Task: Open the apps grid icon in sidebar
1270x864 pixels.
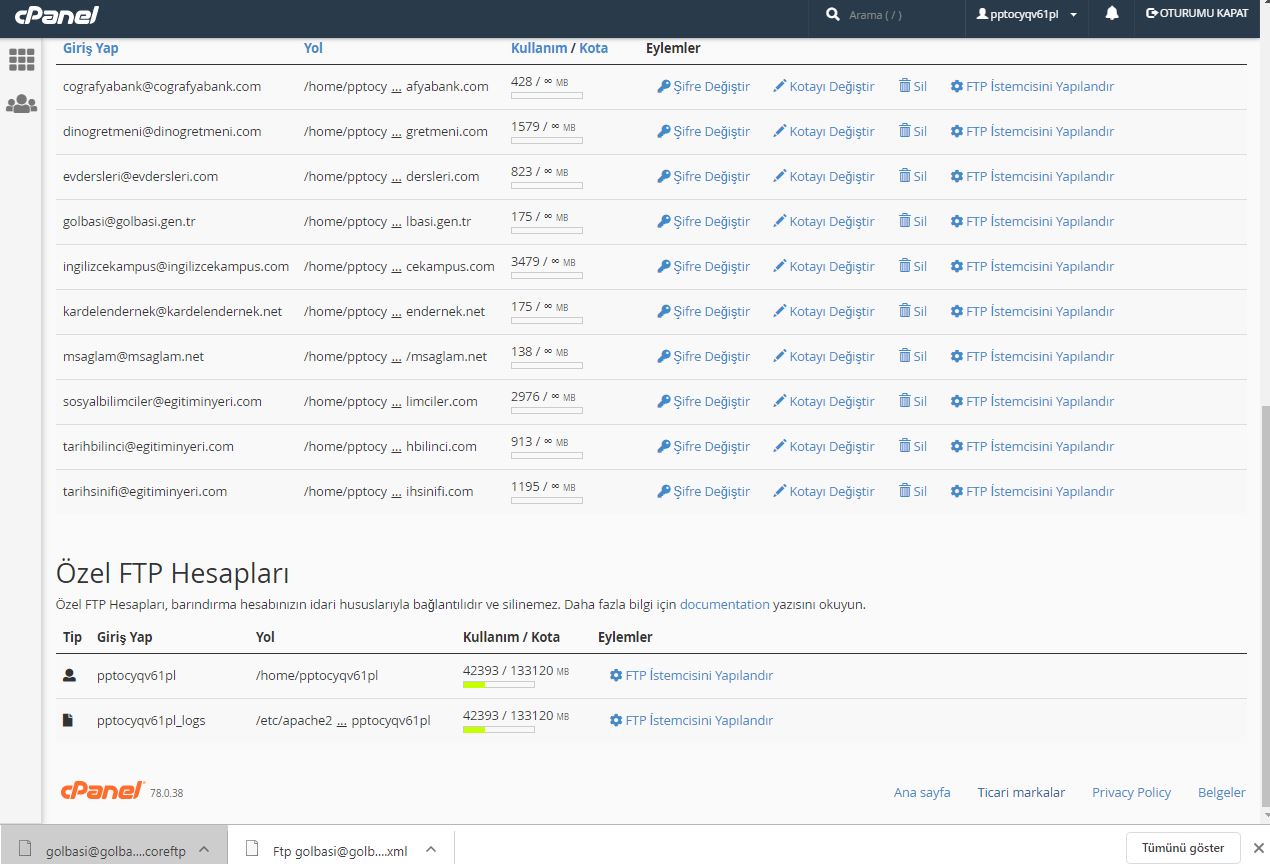Action: (x=21, y=60)
